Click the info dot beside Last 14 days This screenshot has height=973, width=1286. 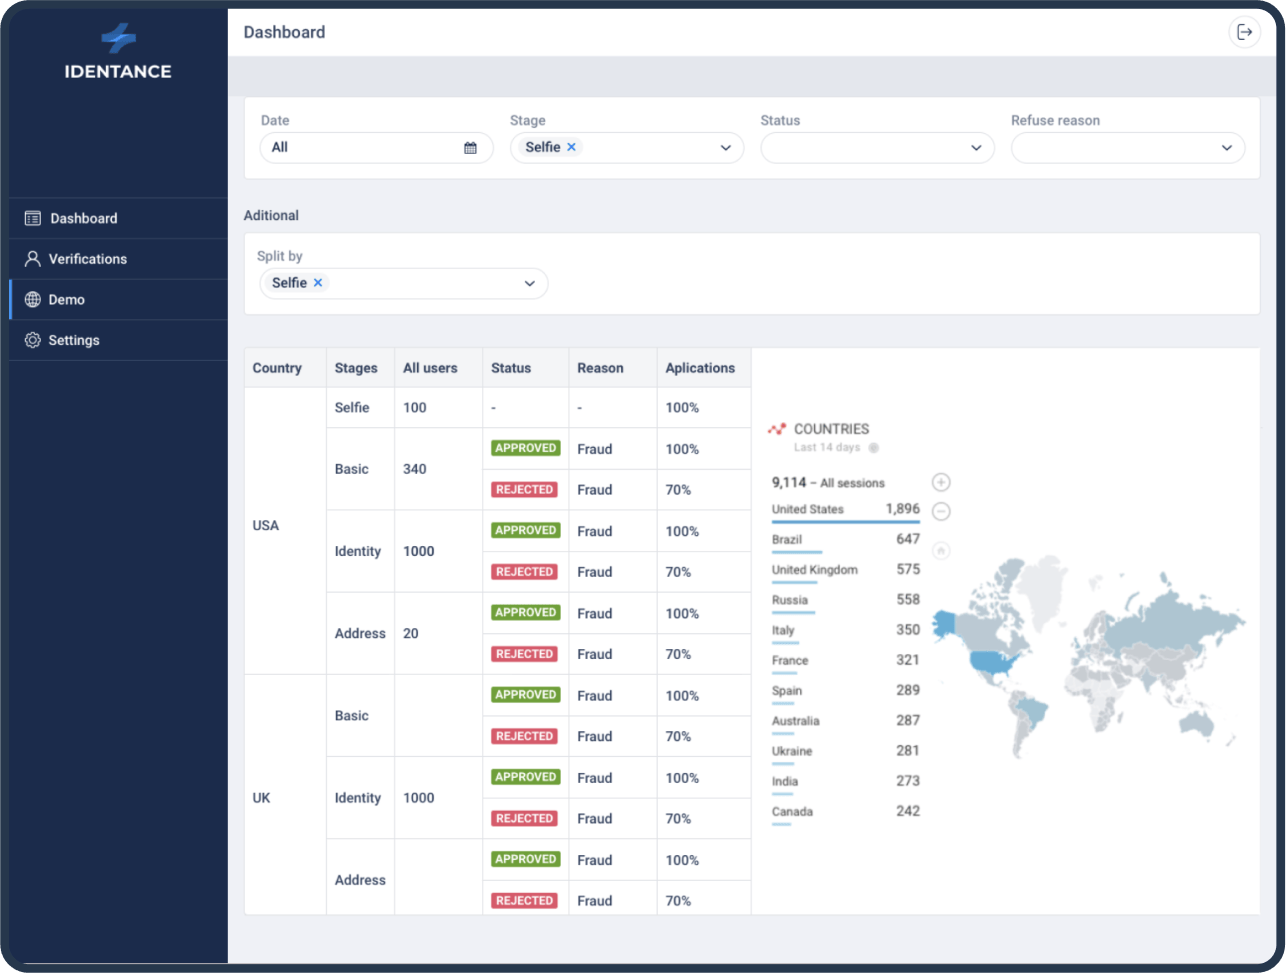pyautogui.click(x=874, y=448)
